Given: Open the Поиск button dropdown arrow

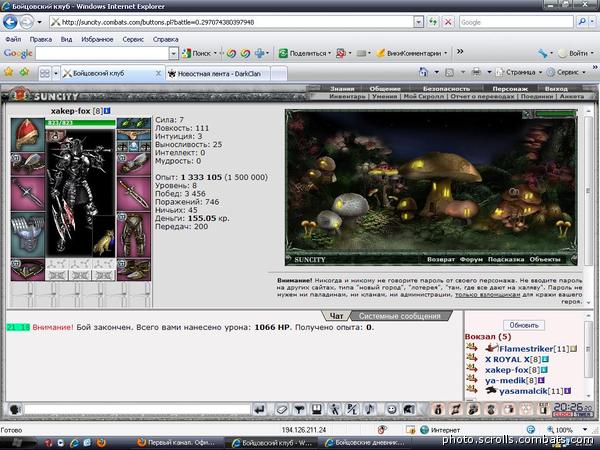Looking at the screenshot, I should click(x=215, y=54).
